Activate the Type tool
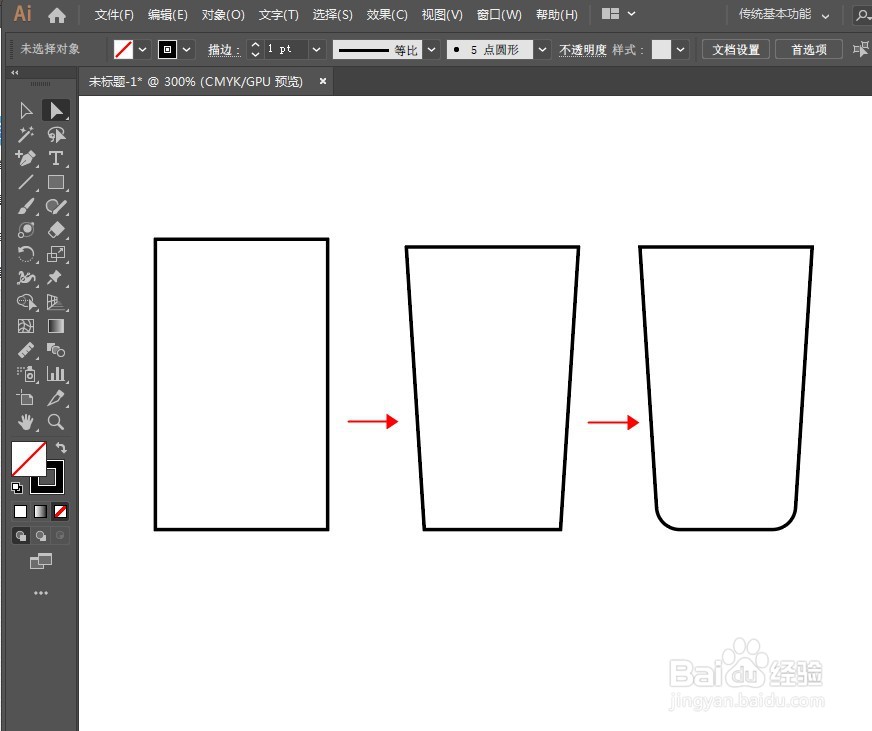872x731 pixels. click(x=55, y=158)
